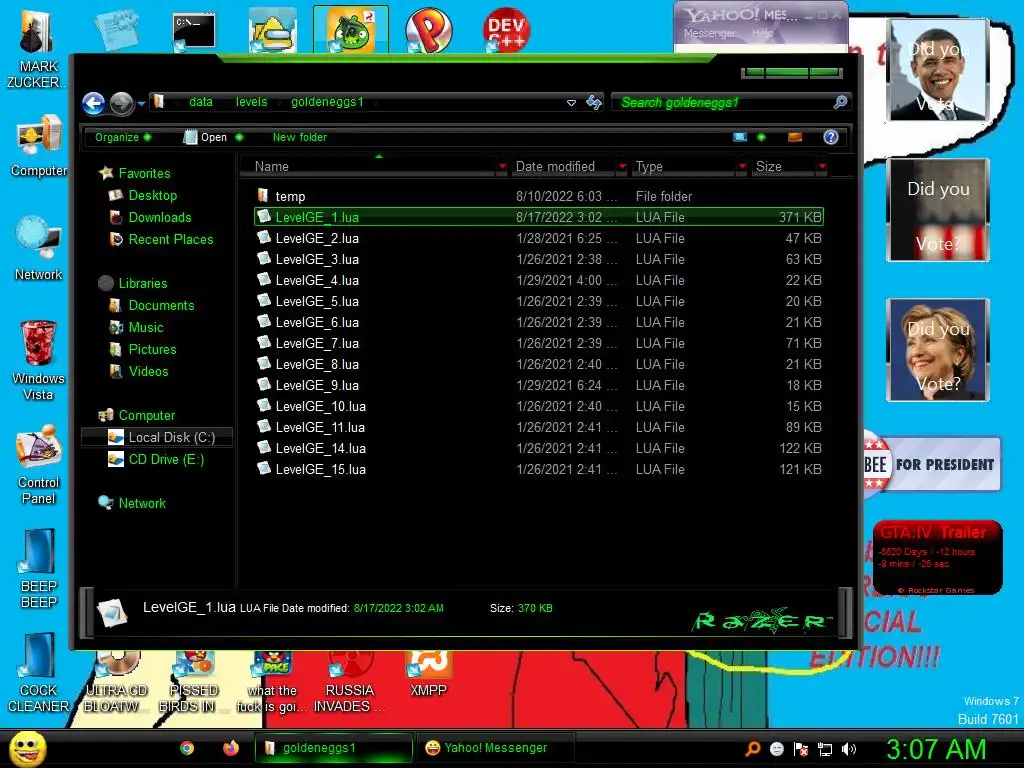Open Downloads in the navigation pane
Screen dimensions: 1024x768
[159, 217]
